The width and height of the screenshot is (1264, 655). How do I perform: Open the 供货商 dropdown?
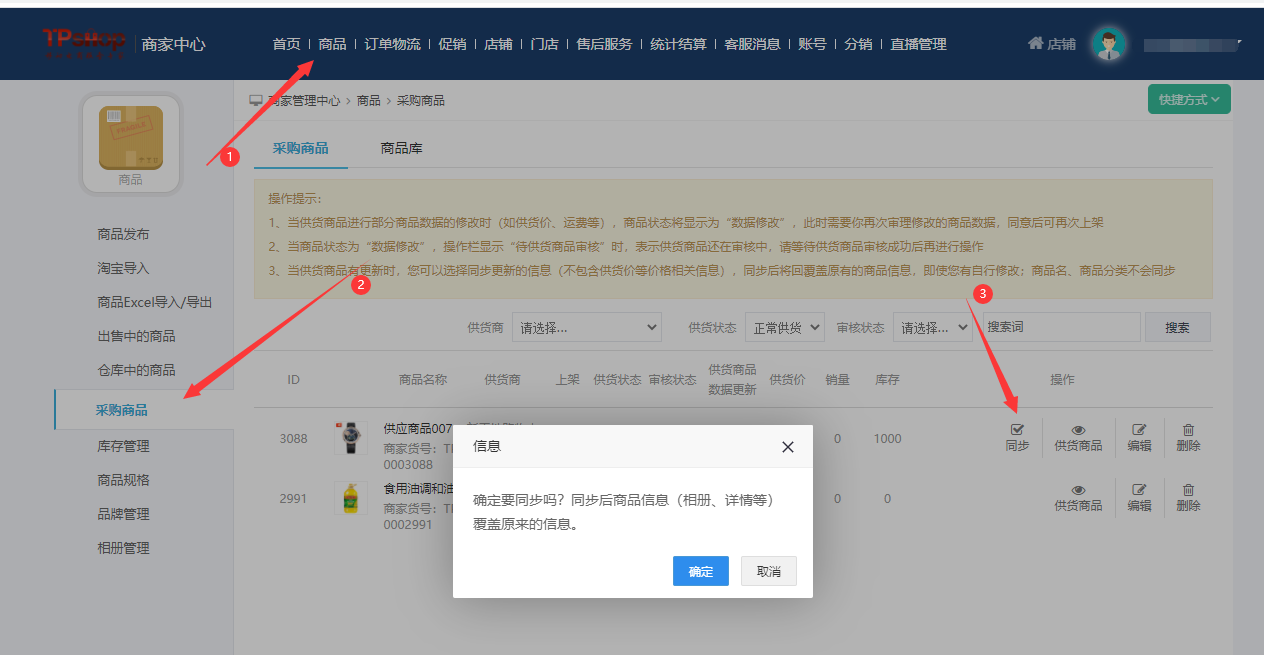[x=587, y=327]
